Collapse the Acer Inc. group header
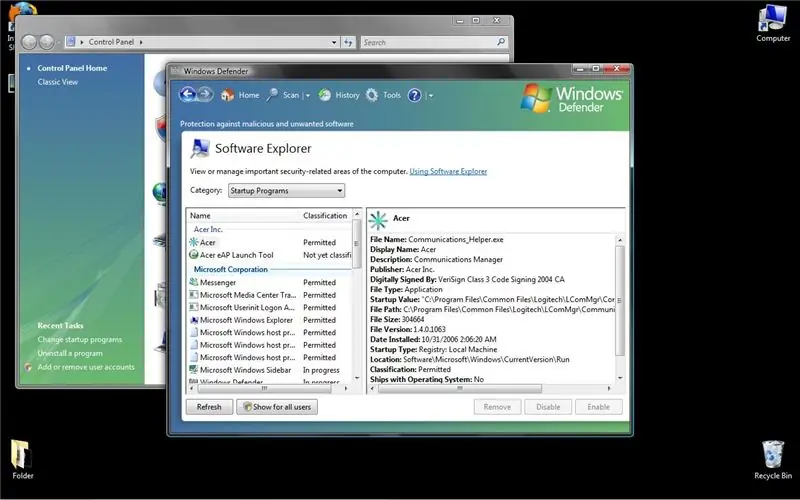Viewport: 800px width, 500px height. click(208, 229)
